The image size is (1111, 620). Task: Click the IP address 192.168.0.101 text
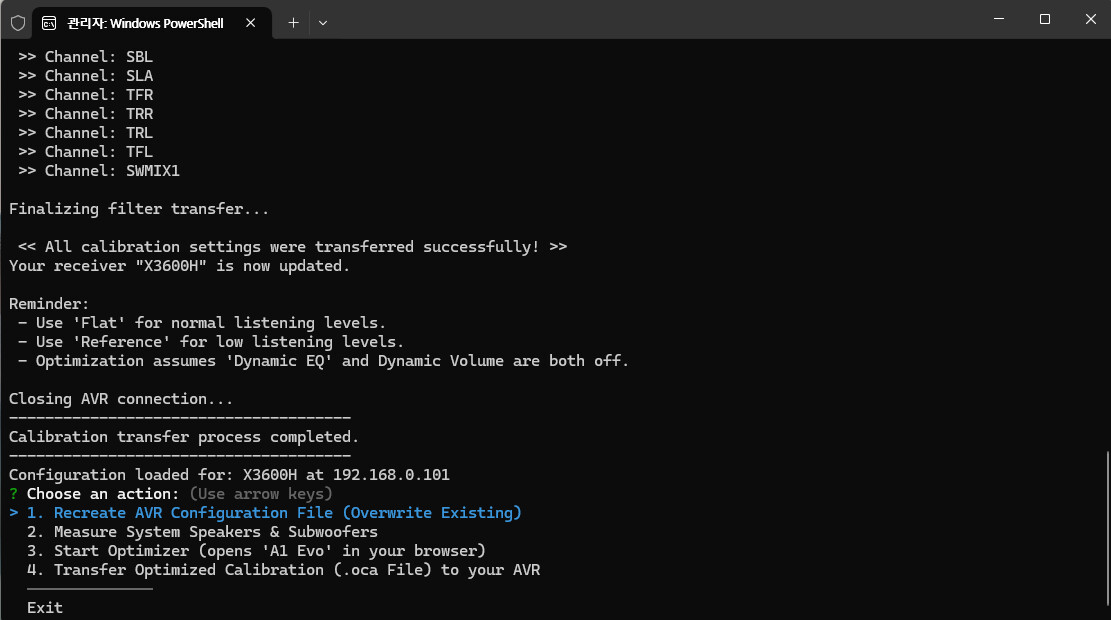tap(391, 475)
